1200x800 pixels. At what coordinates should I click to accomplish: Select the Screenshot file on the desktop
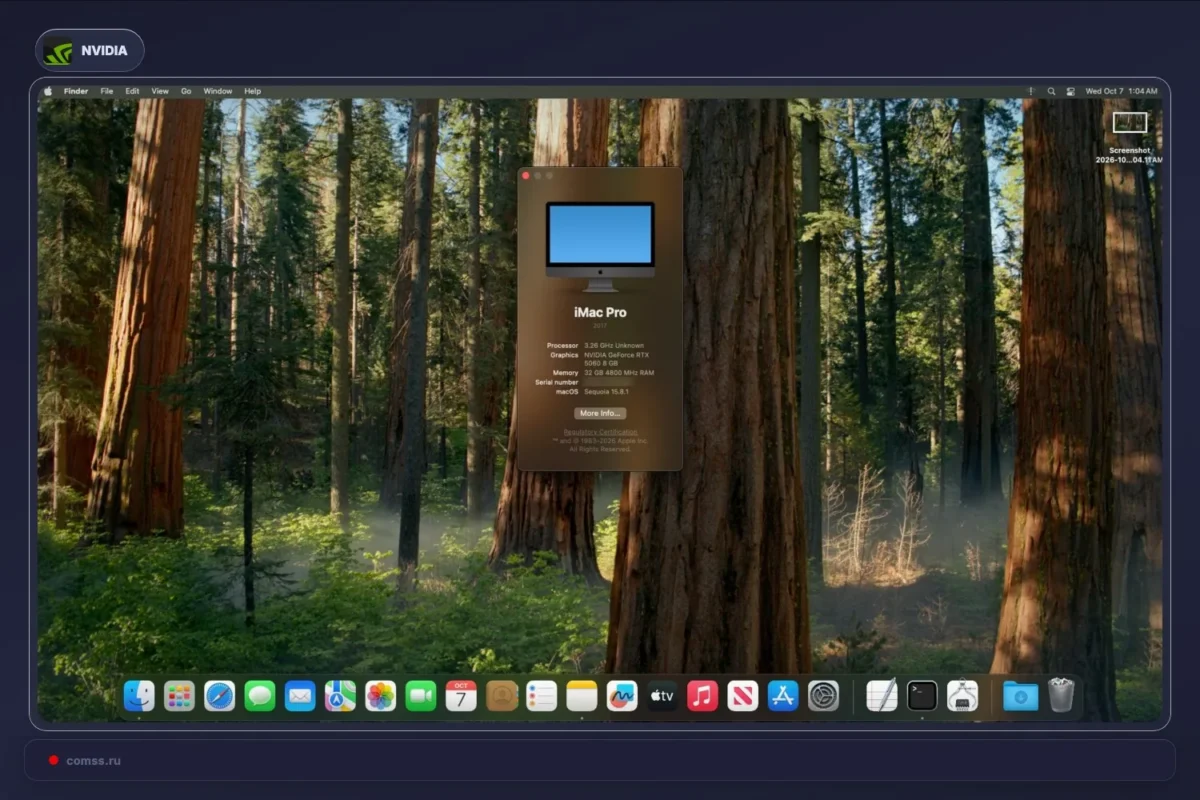[x=1130, y=136]
